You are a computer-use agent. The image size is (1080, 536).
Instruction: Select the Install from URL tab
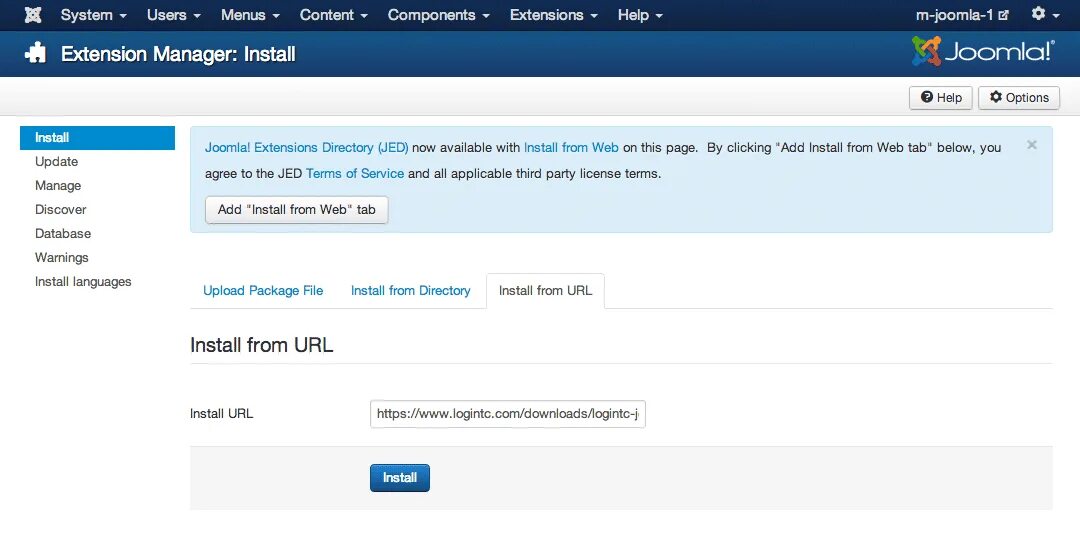pos(546,291)
